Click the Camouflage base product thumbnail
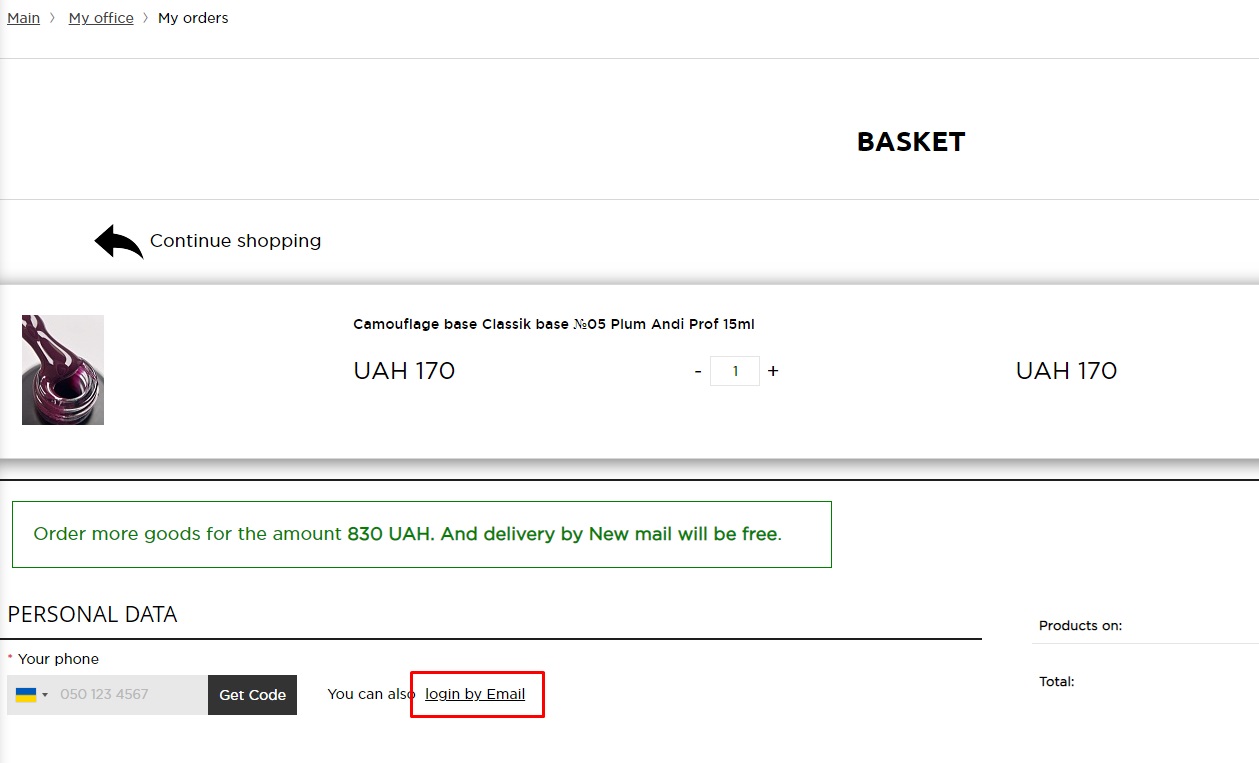This screenshot has height=763, width=1259. (62, 370)
